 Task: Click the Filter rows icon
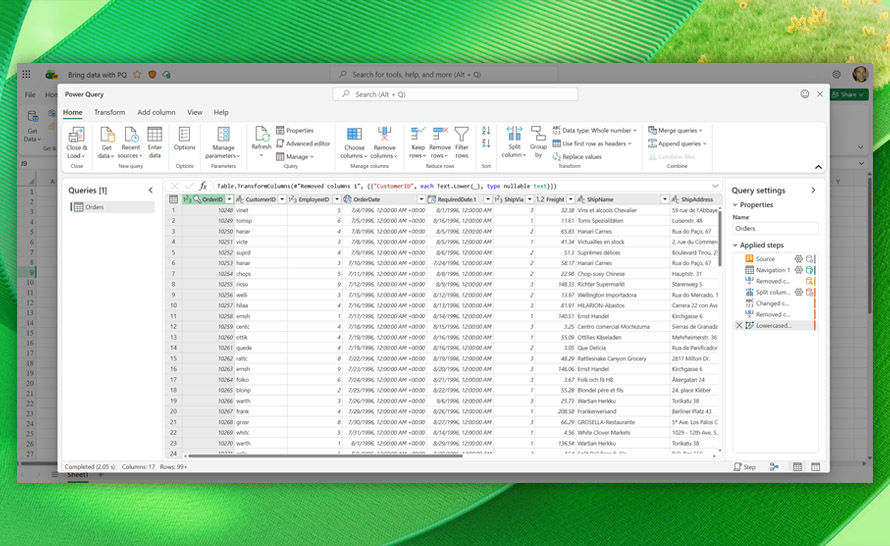(461, 135)
